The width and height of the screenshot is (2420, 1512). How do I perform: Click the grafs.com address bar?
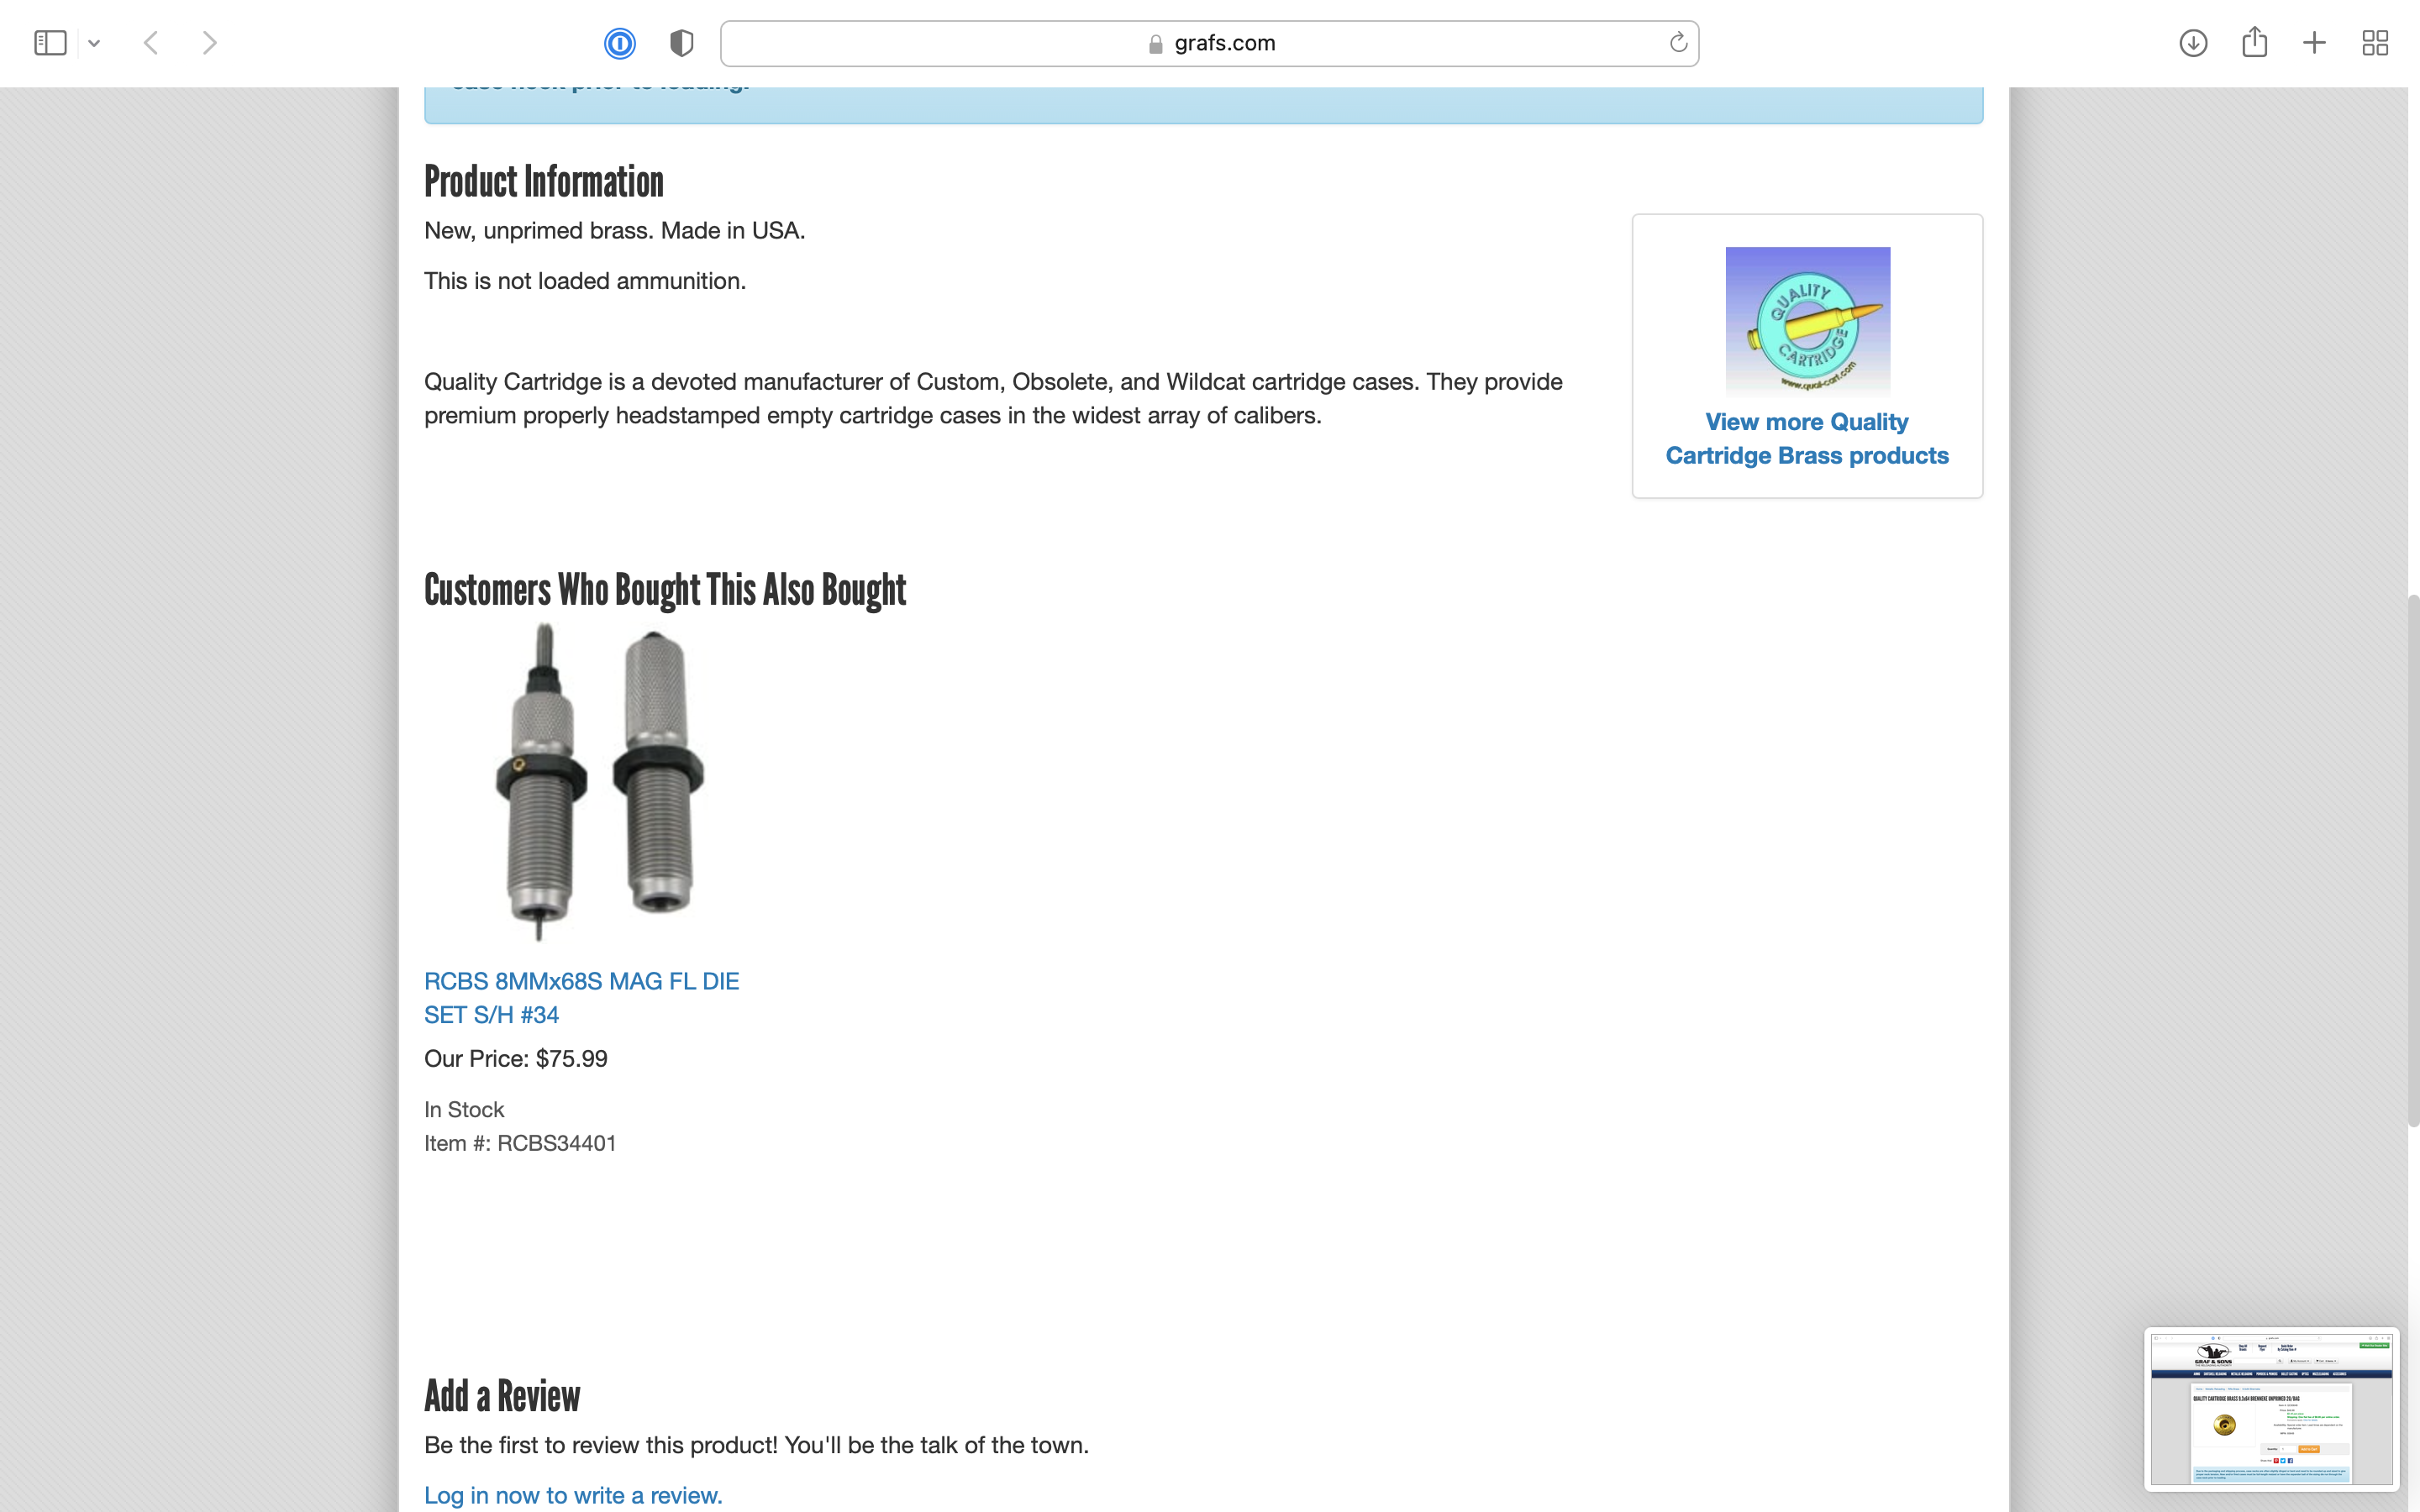click(x=1209, y=43)
